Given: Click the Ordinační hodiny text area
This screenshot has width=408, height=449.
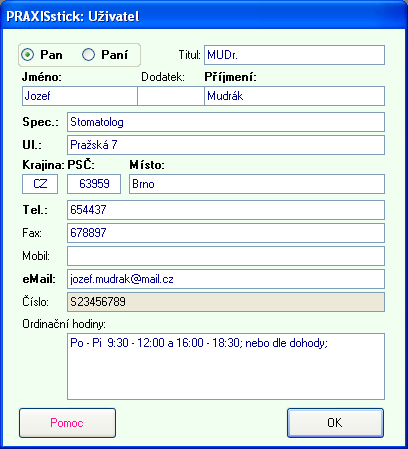Looking at the screenshot, I should [x=226, y=366].
